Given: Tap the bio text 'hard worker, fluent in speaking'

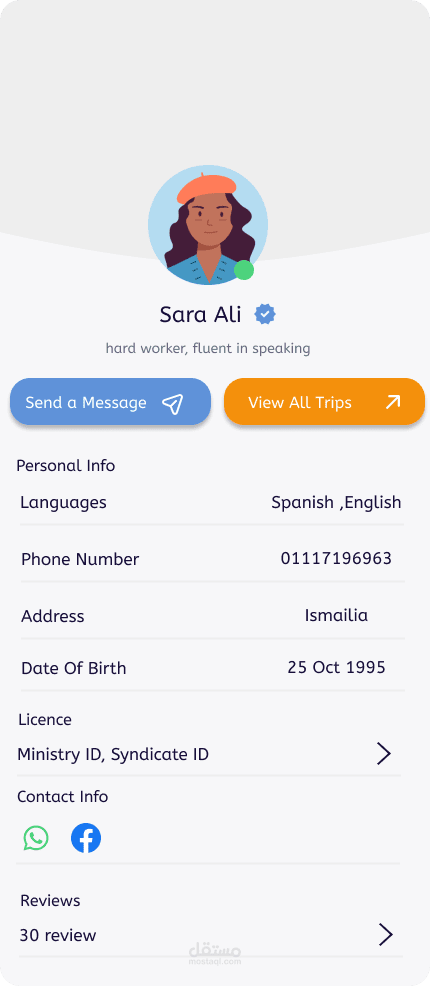Looking at the screenshot, I should pos(208,348).
